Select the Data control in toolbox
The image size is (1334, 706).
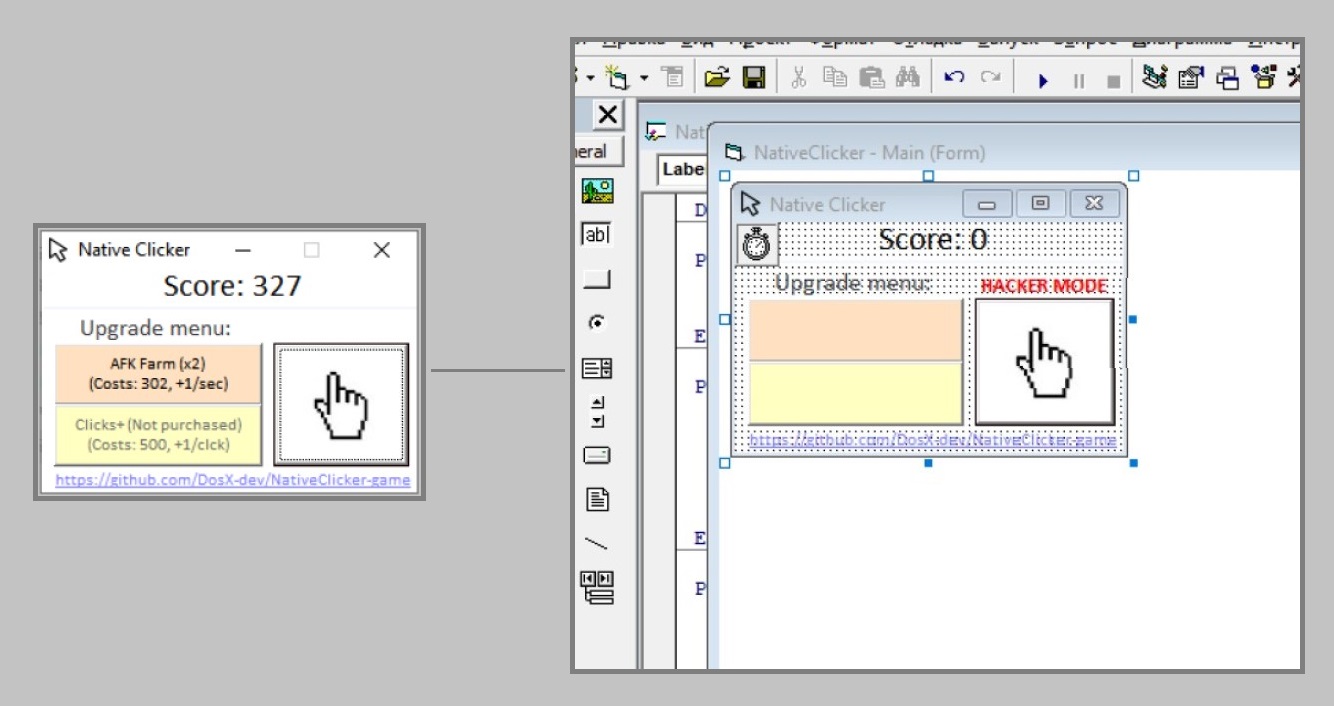point(598,588)
